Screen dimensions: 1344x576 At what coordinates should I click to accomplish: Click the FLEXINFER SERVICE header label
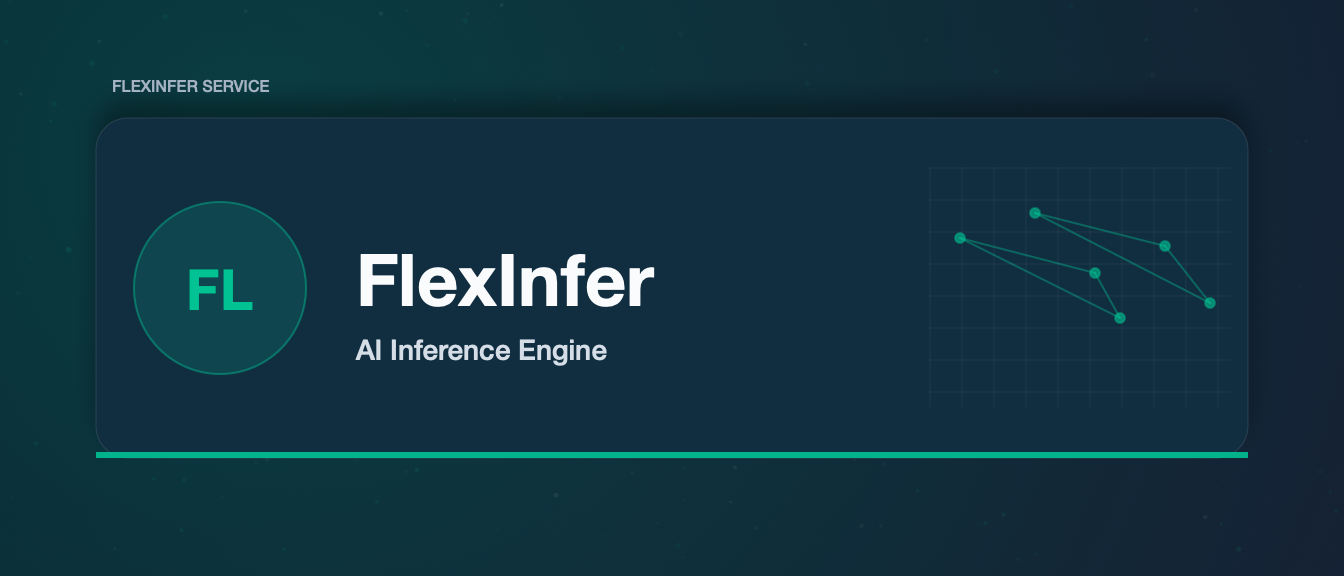pyautogui.click(x=191, y=86)
